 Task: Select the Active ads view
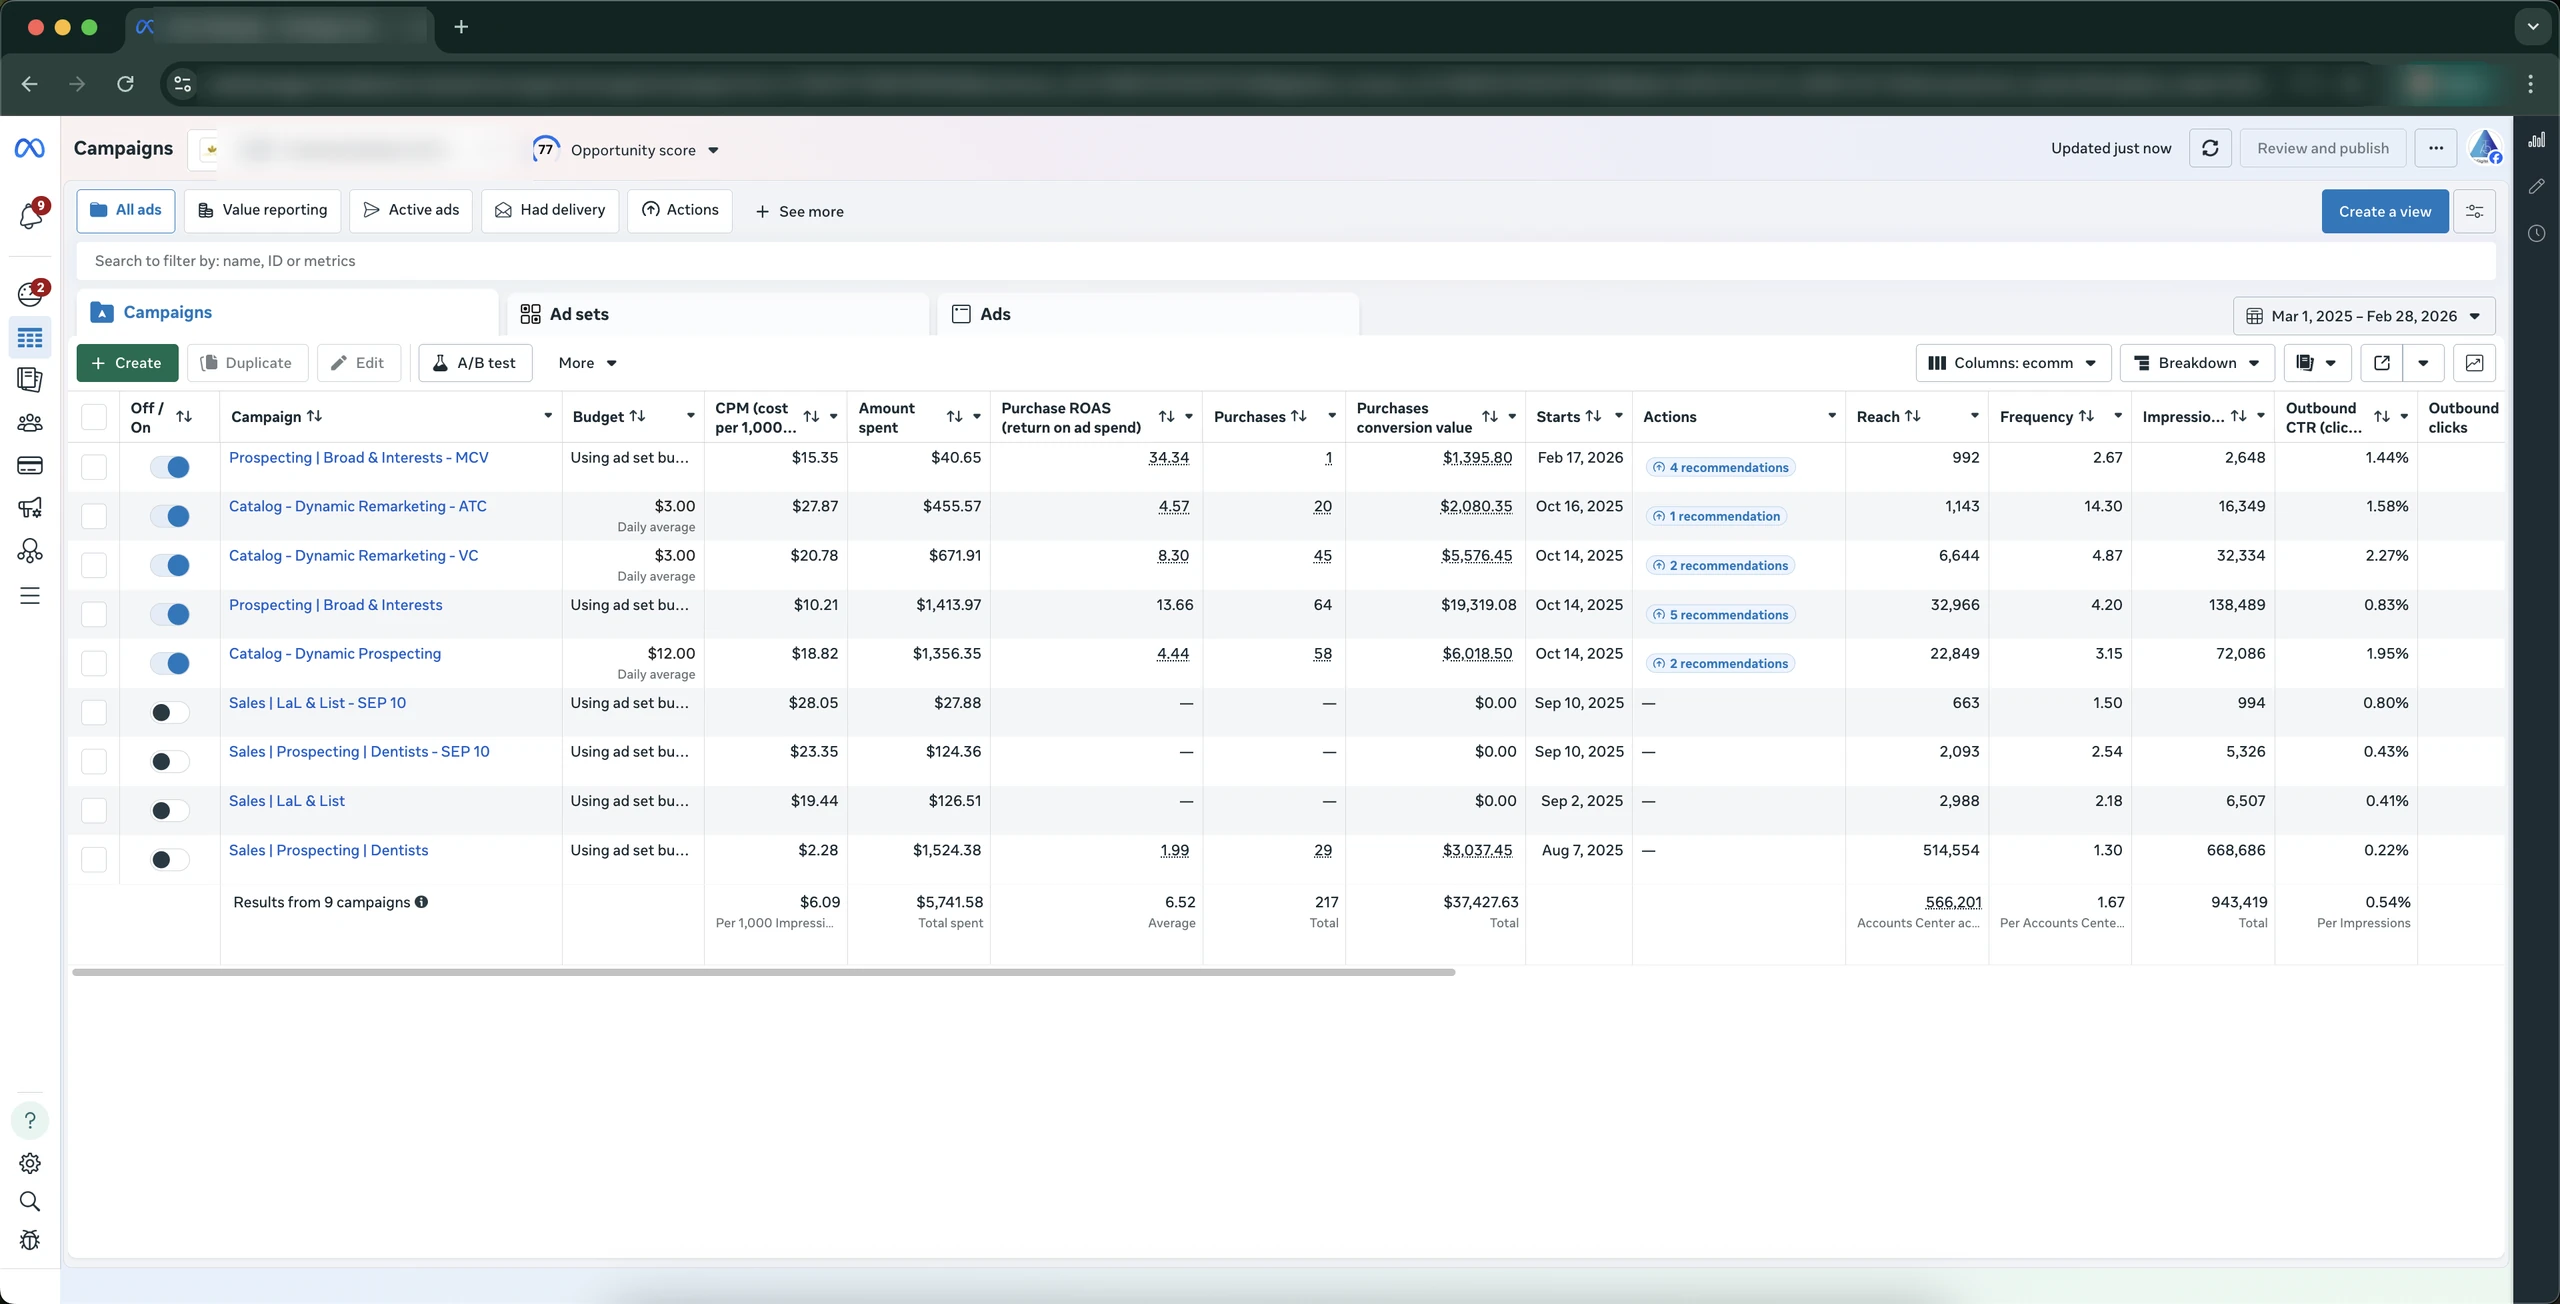411,210
